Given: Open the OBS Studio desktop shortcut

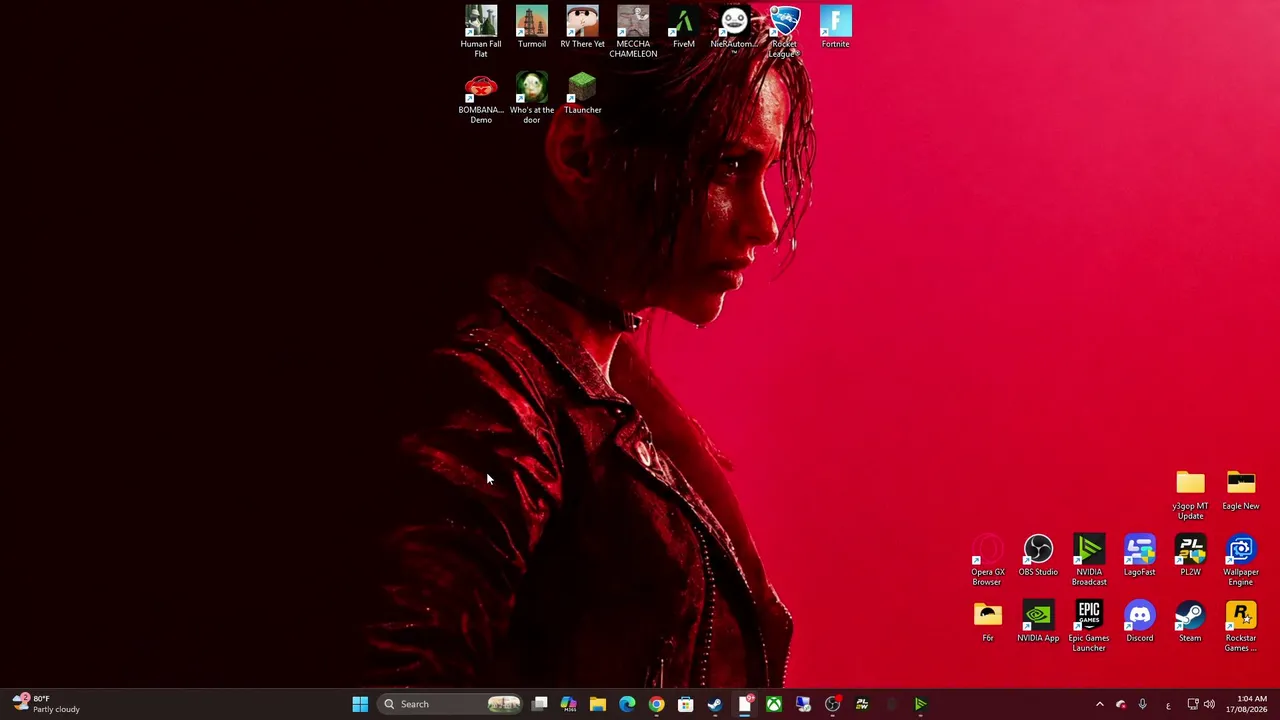Looking at the screenshot, I should [x=1038, y=555].
